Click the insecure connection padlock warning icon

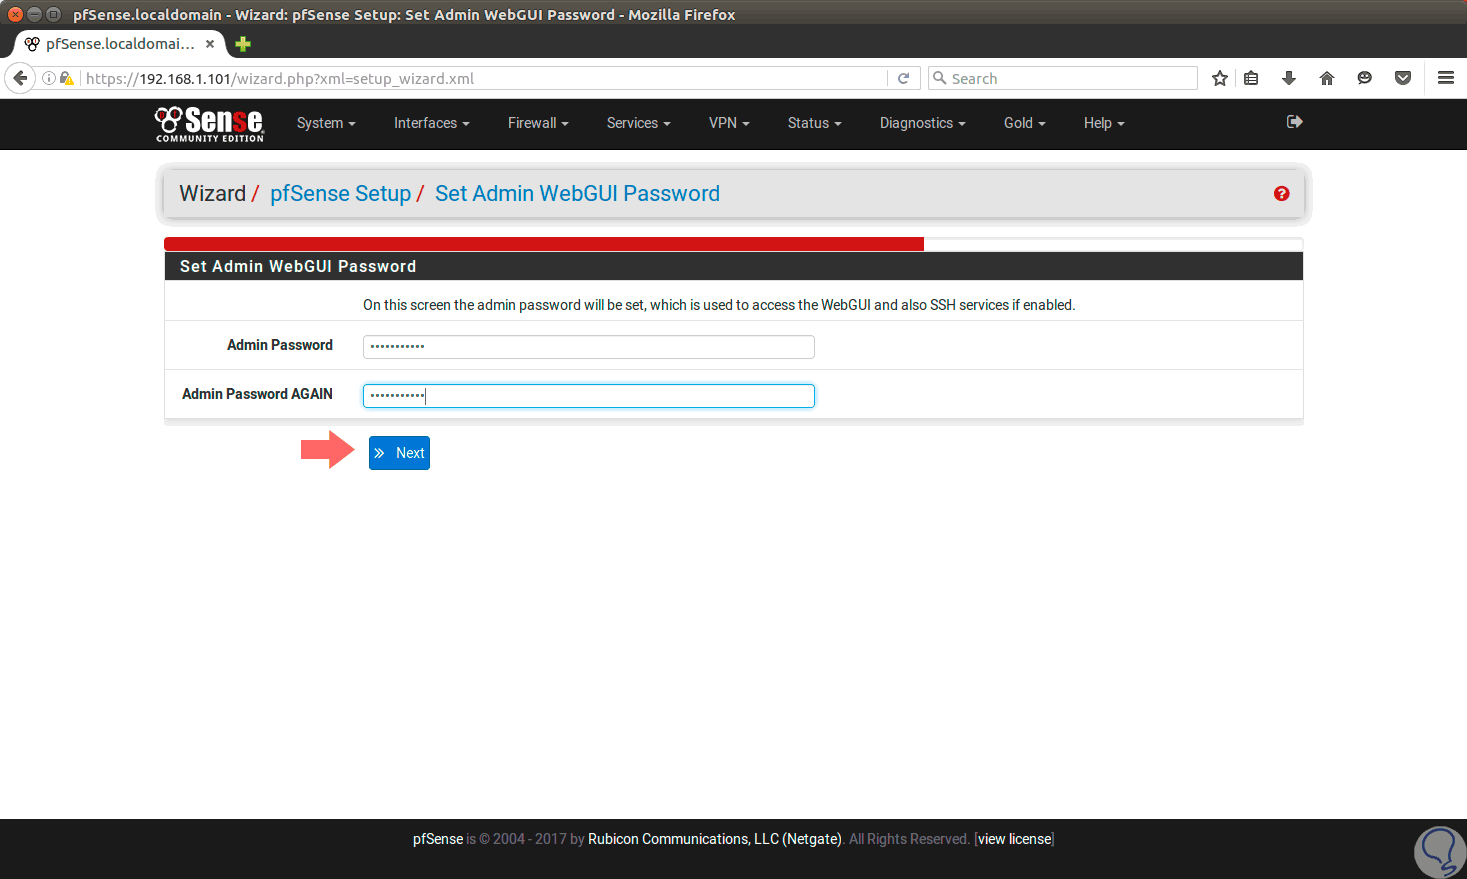point(67,78)
